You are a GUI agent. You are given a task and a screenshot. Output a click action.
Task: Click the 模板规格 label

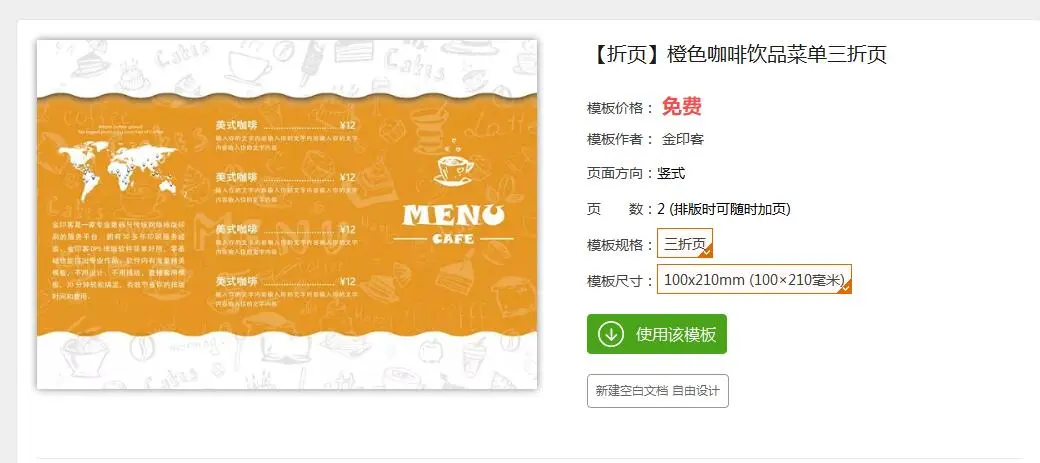(615, 245)
